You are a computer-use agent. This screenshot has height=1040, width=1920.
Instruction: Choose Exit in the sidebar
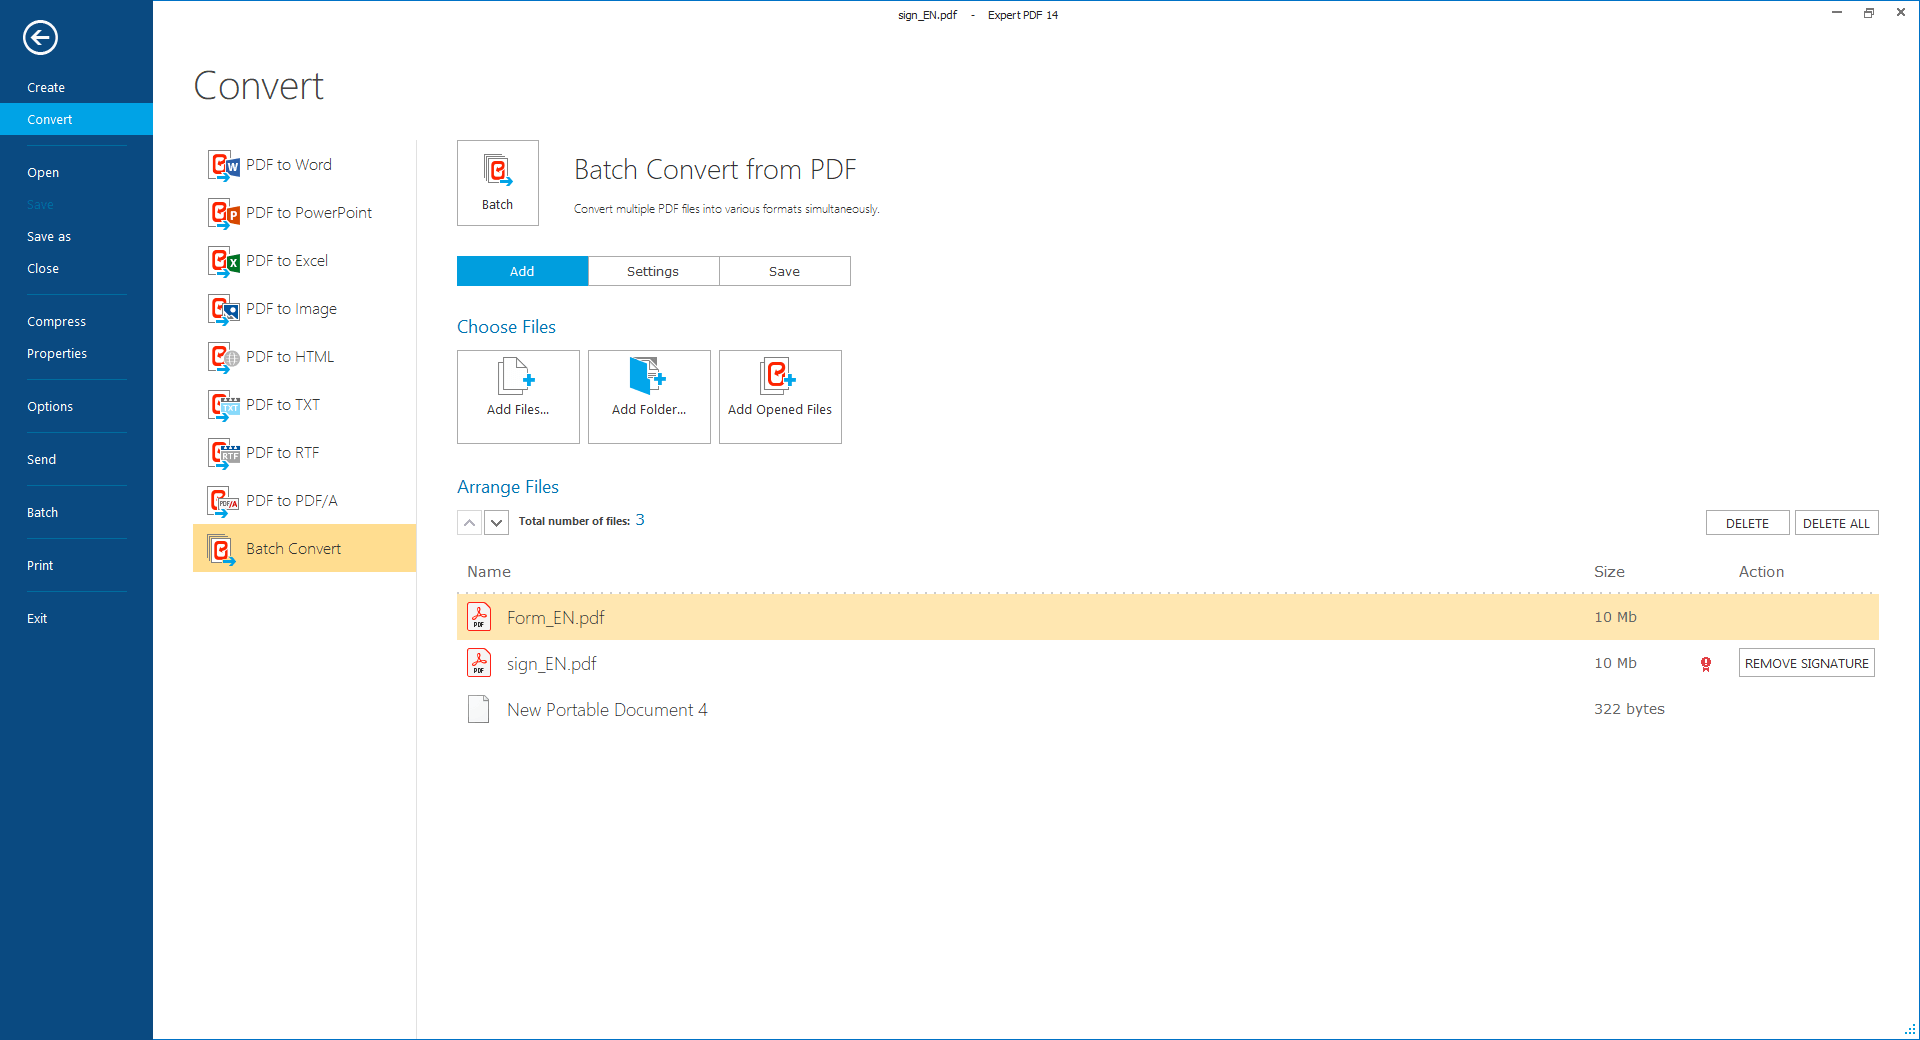37,619
